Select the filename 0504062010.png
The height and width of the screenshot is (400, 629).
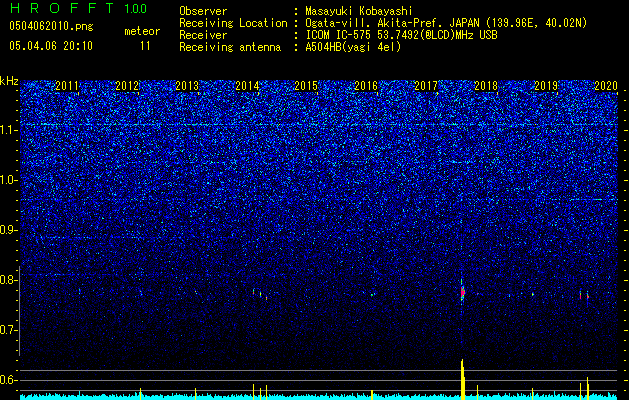pyautogui.click(x=51, y=27)
